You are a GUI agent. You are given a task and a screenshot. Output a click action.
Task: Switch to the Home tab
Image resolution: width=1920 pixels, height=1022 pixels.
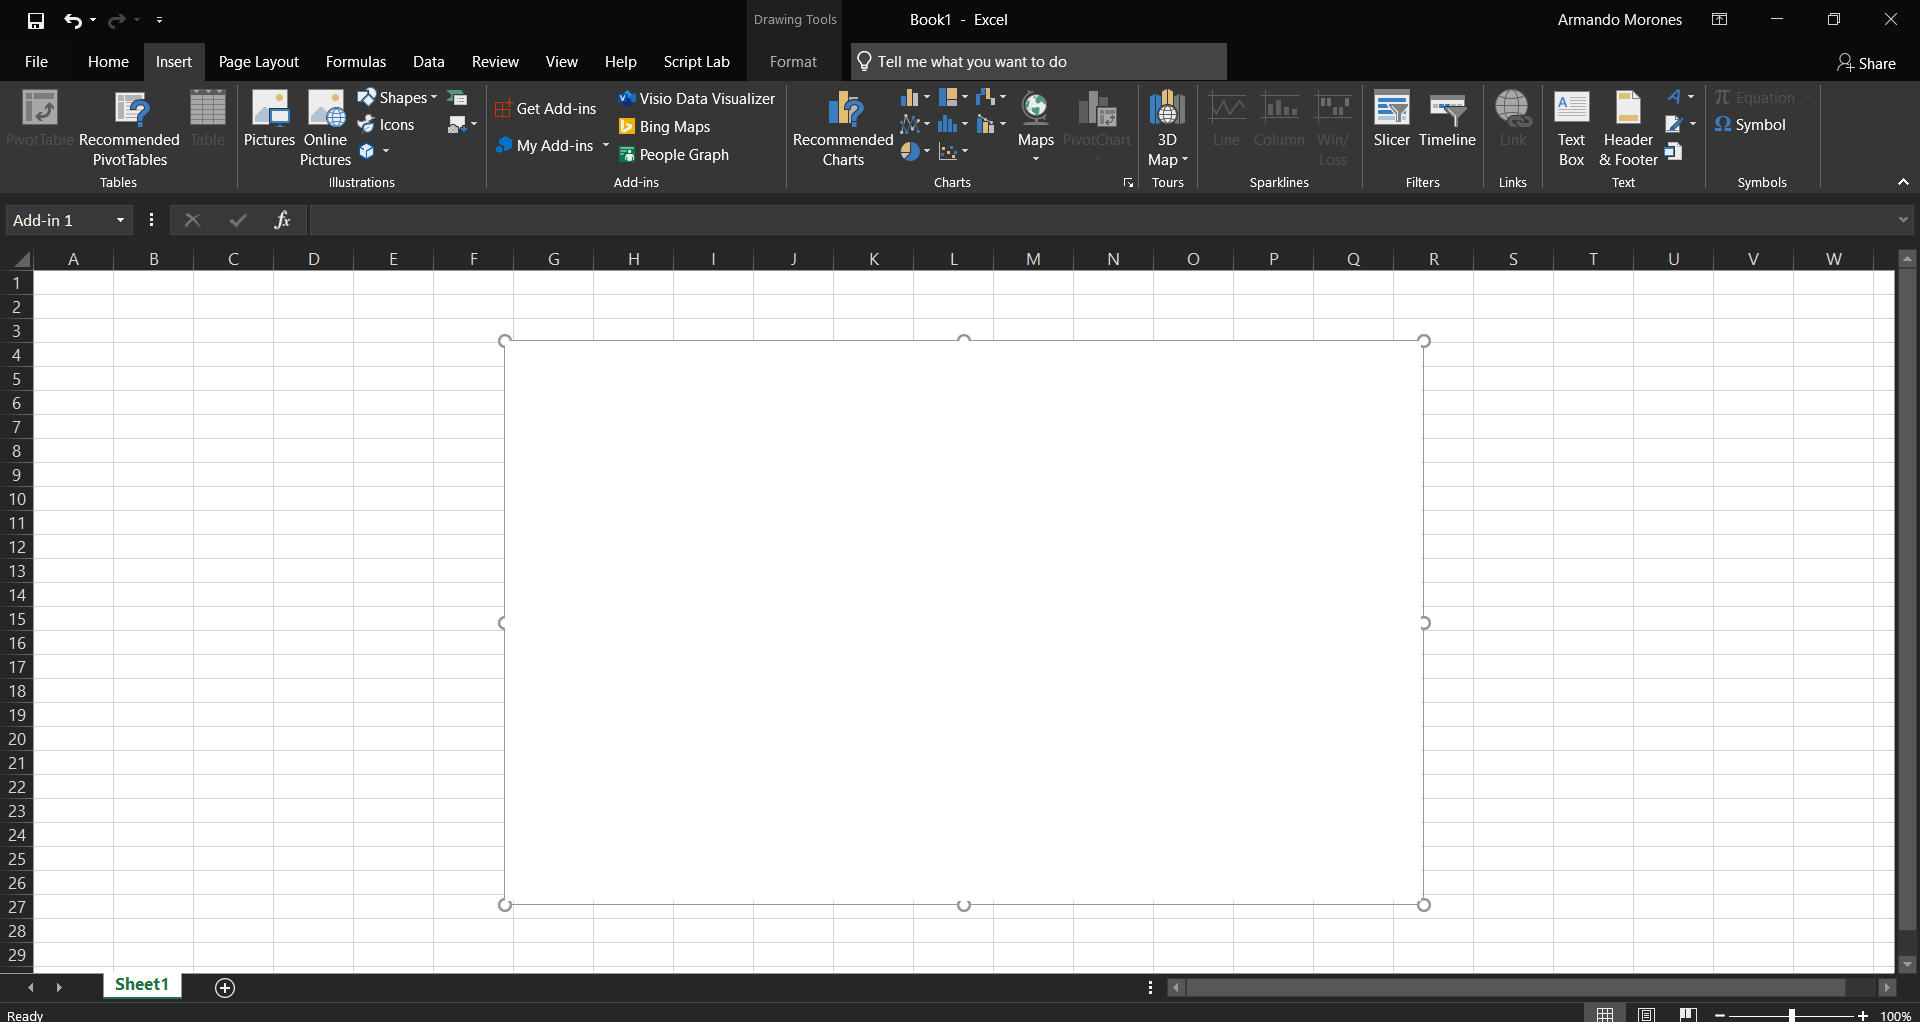tap(108, 62)
